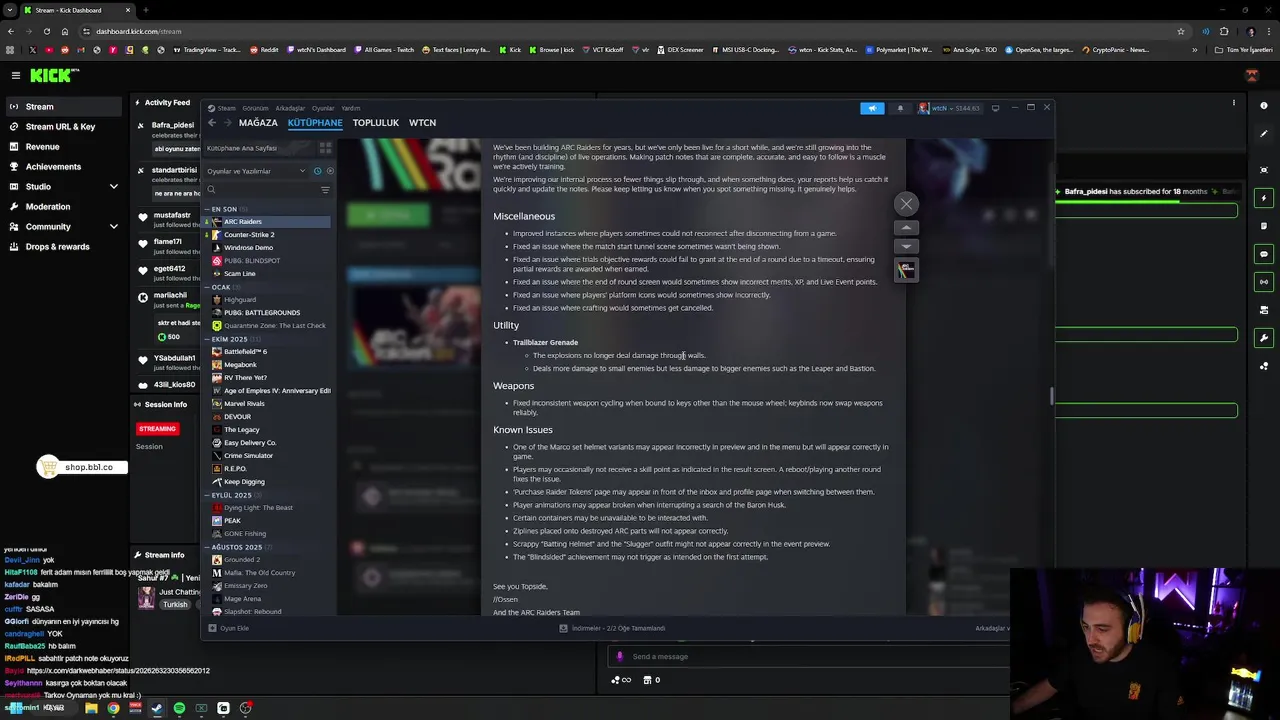Click Oyun Ekle add game button
Viewport: 1280px width, 720px height.
pyautogui.click(x=229, y=628)
